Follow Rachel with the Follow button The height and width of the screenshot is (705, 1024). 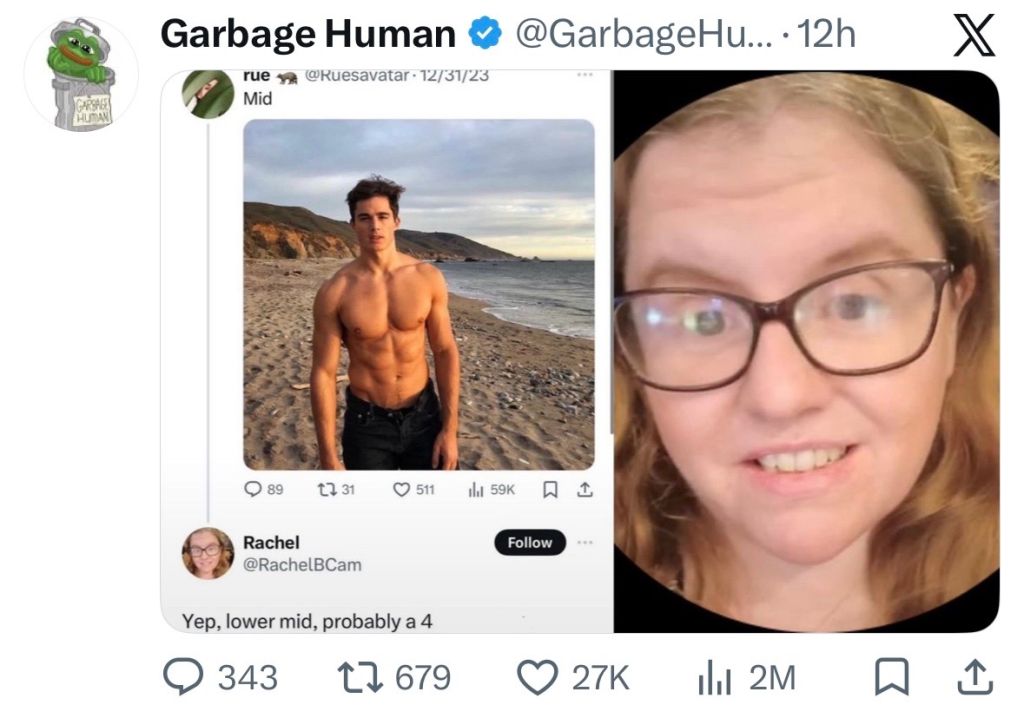pos(530,542)
